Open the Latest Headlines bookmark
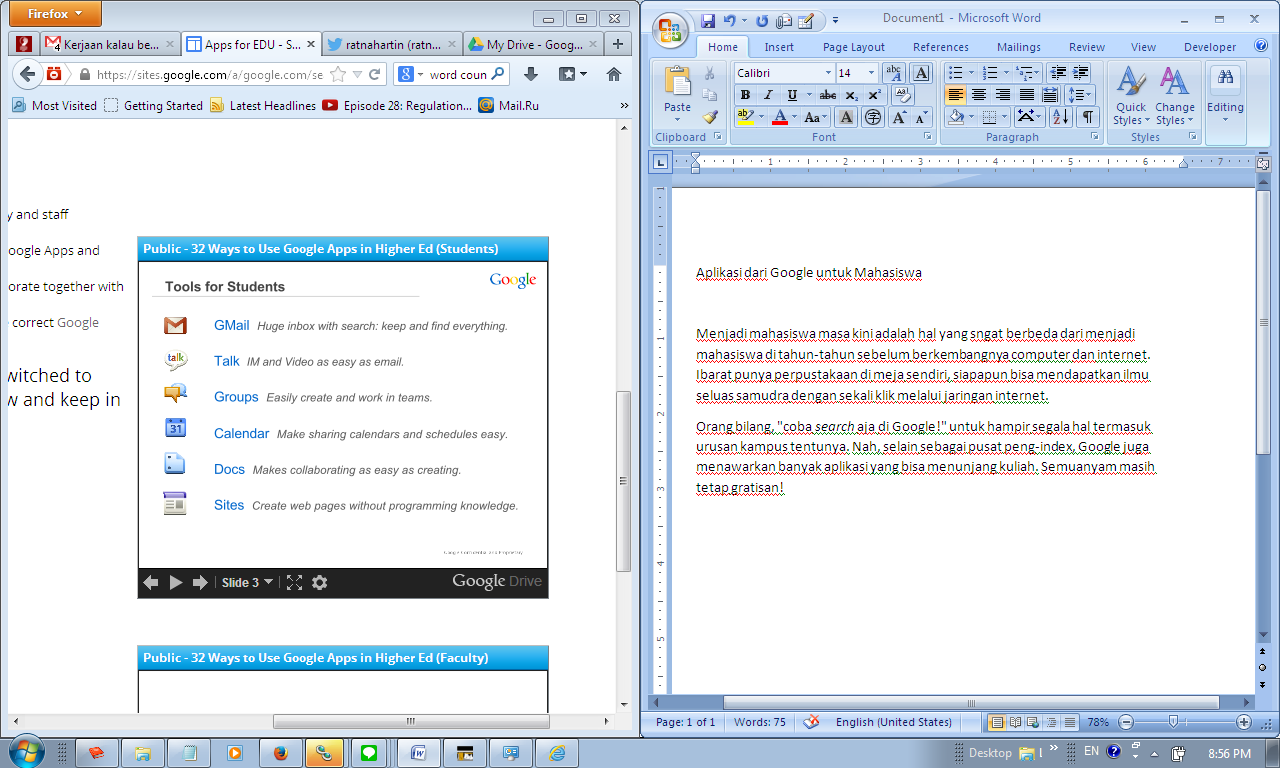This screenshot has width=1280, height=768. [x=263, y=105]
